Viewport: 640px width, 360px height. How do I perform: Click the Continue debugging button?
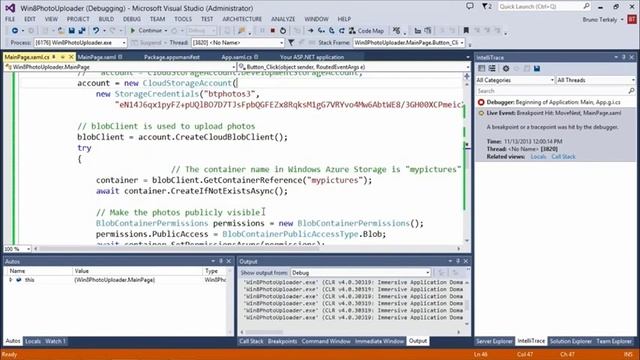[x=146, y=31]
